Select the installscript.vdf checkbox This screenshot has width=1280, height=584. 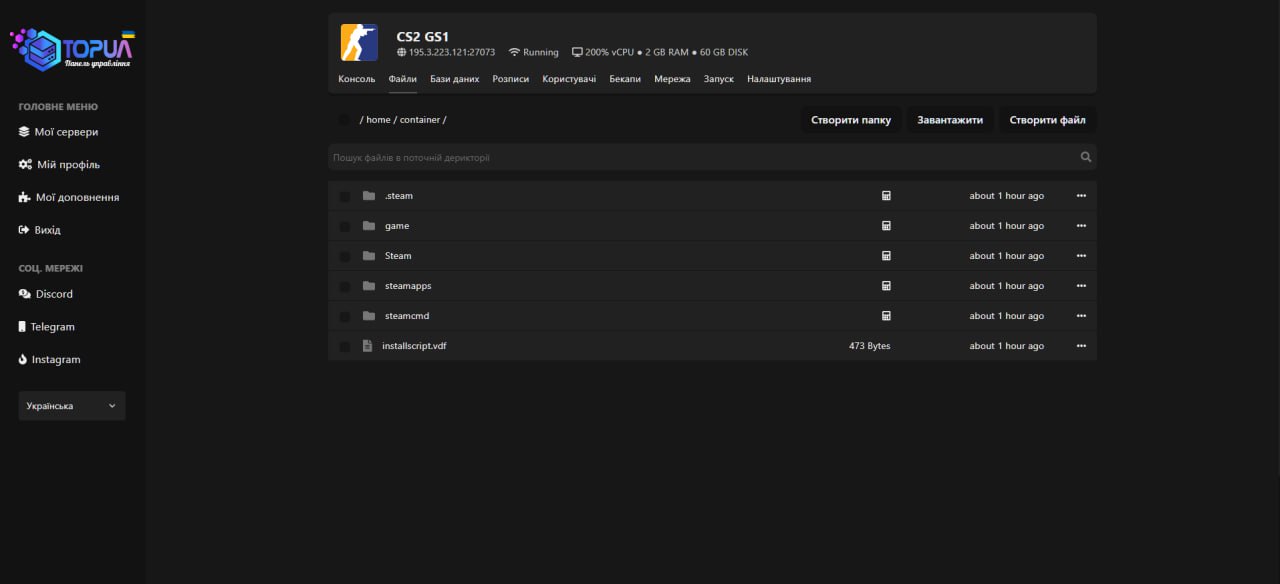pyautogui.click(x=345, y=346)
